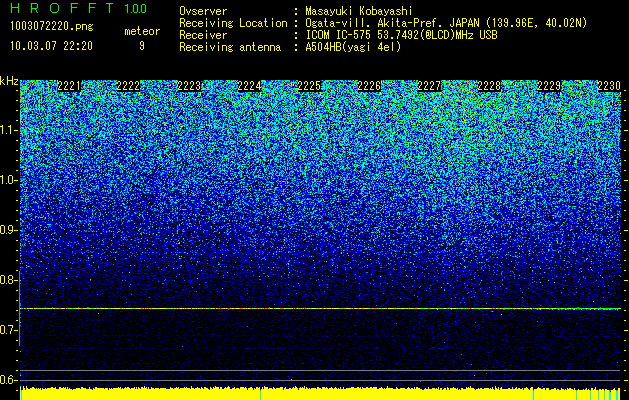Viewport: 629px width, 400px height.
Task: Click the 2223 time marker
Action: [189, 86]
